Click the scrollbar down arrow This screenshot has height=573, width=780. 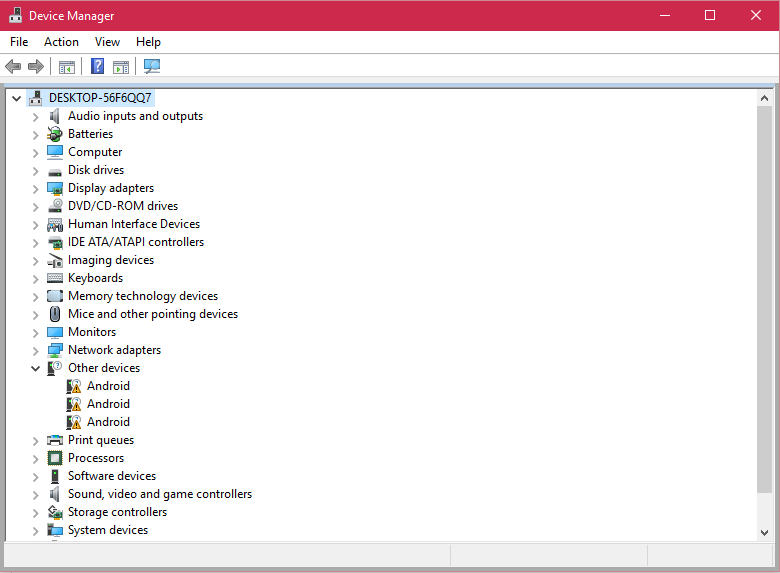(765, 533)
